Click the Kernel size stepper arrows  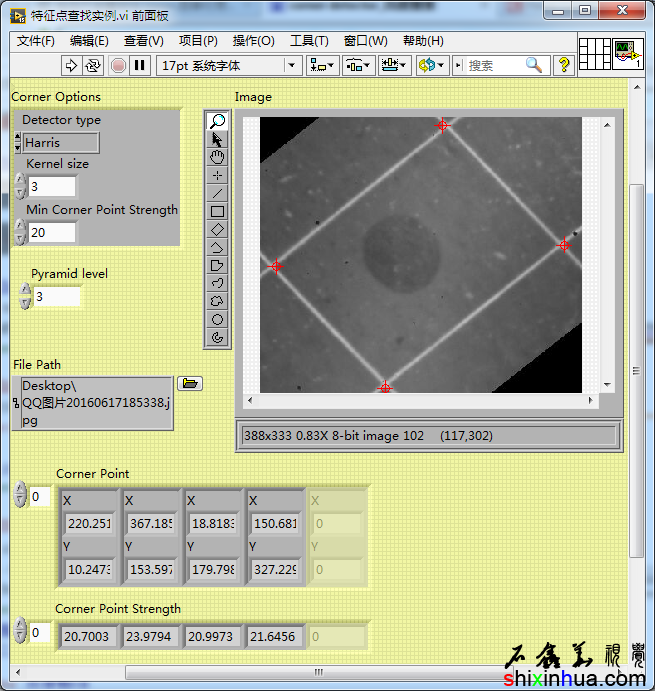20,187
